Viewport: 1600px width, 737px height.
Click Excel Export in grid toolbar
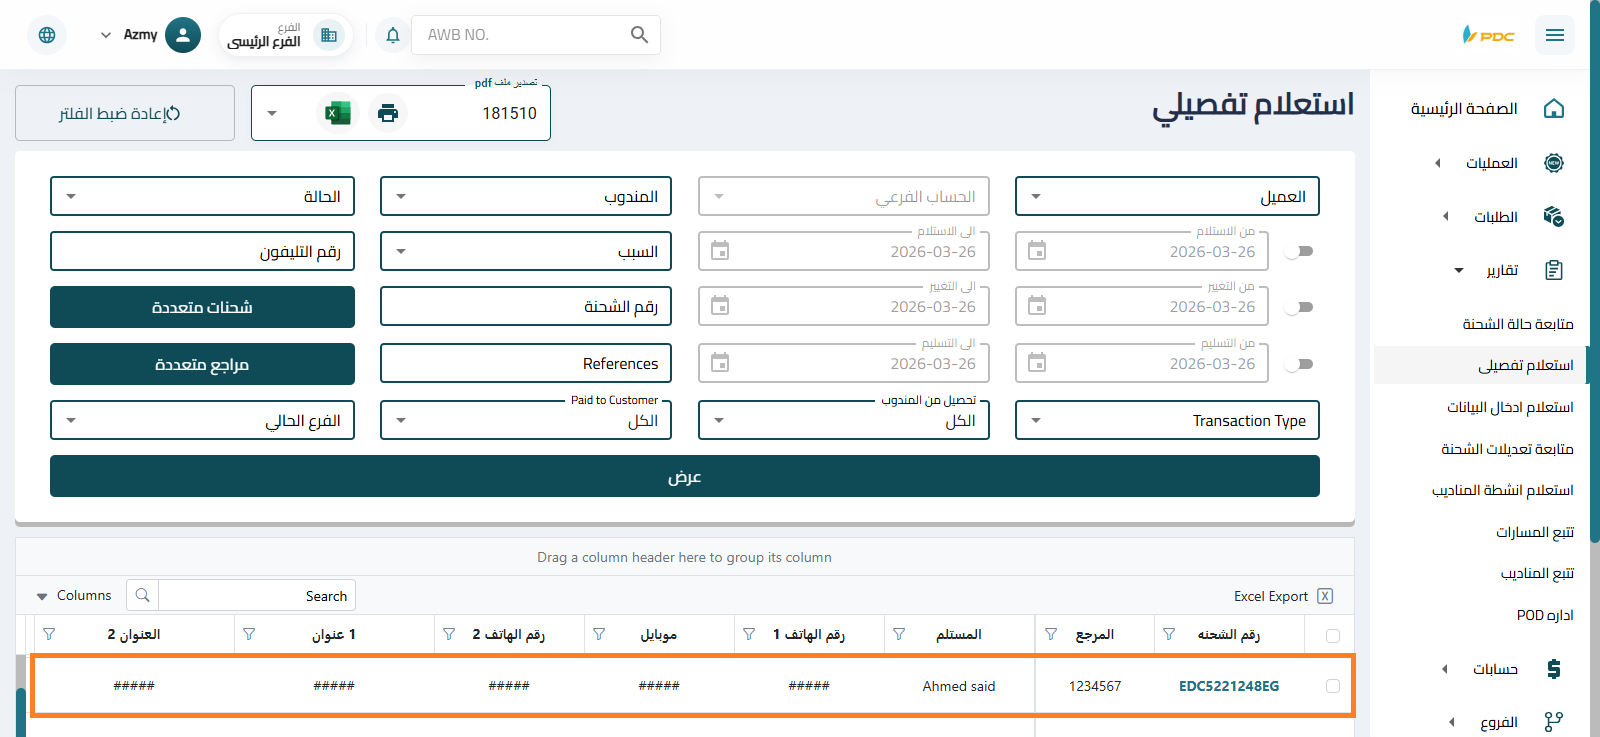click(x=1283, y=596)
